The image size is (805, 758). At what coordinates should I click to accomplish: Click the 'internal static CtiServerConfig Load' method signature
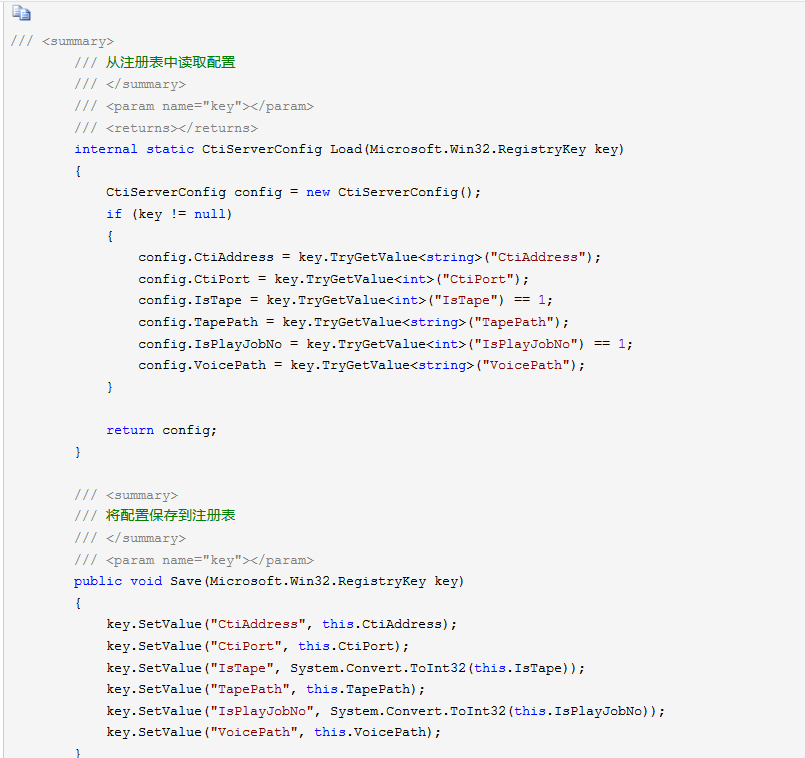(349, 149)
